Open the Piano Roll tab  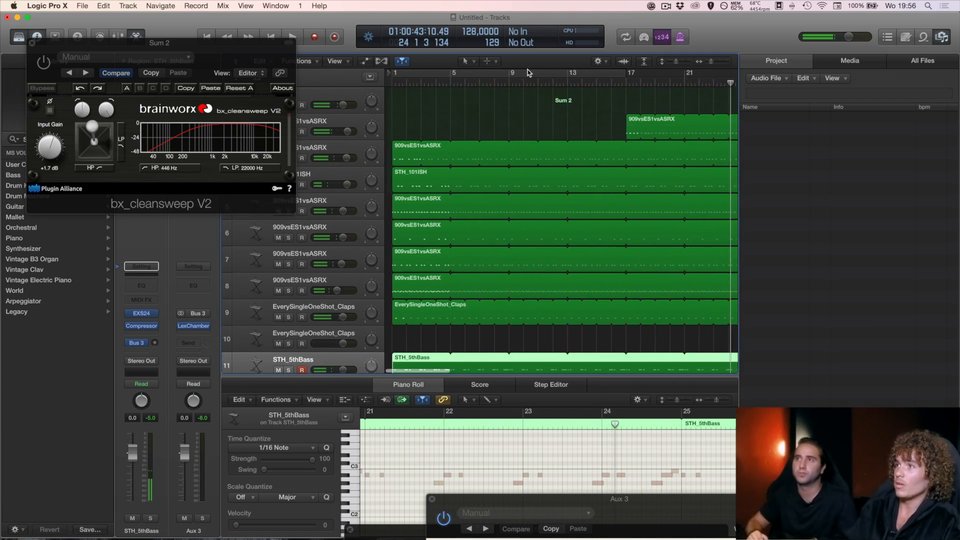pos(408,384)
